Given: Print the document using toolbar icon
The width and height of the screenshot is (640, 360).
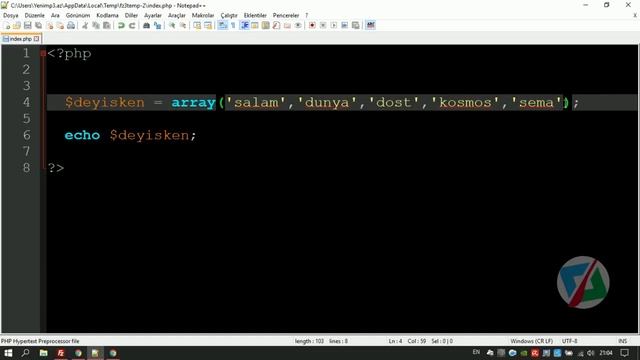Looking at the screenshot, I should pyautogui.click(x=71, y=25).
